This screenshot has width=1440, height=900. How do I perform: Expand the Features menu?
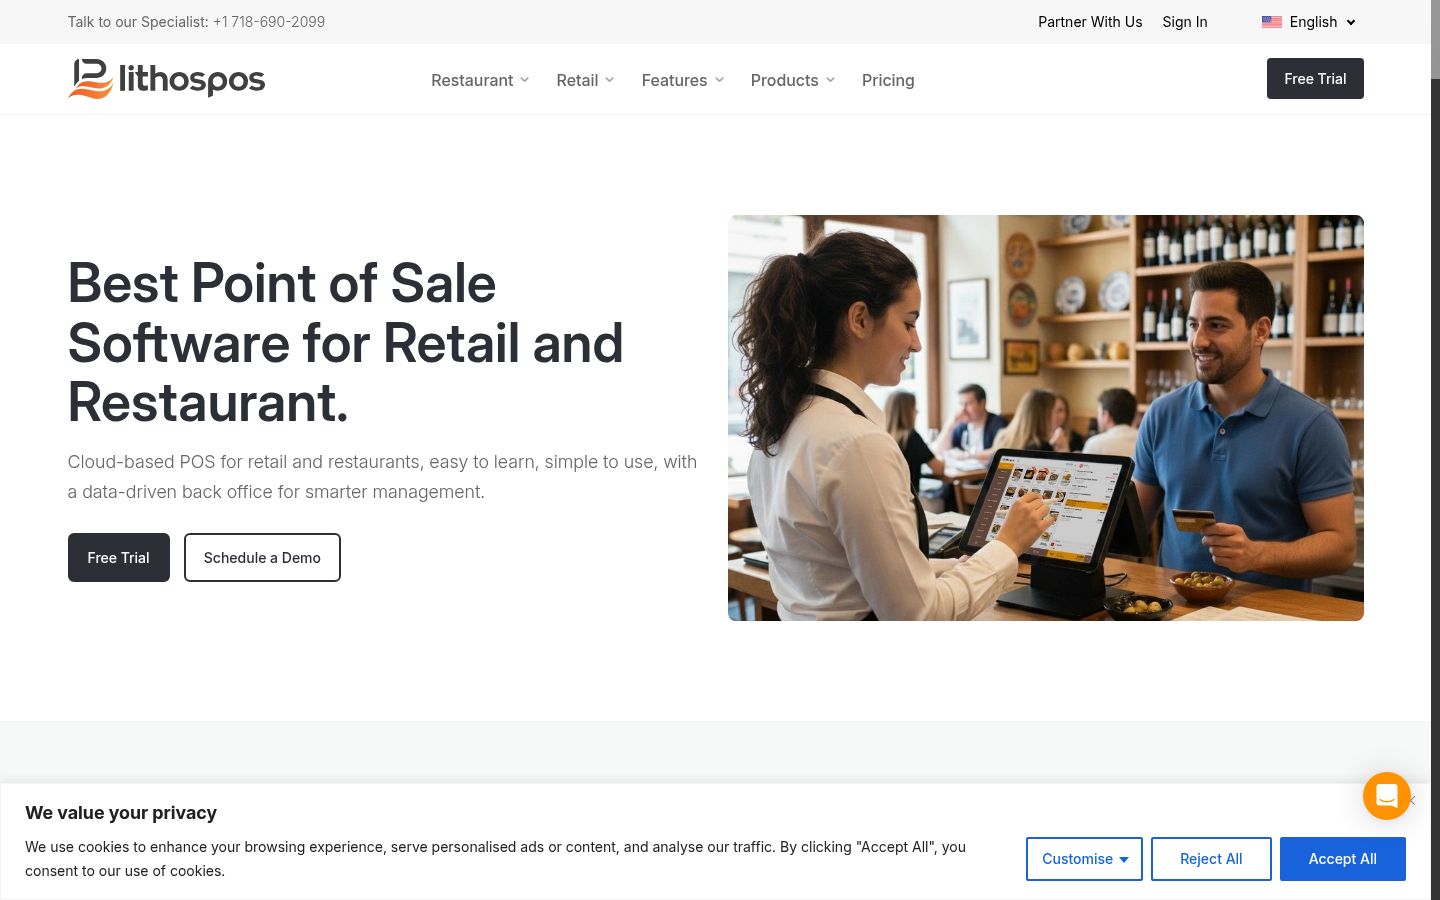click(682, 80)
